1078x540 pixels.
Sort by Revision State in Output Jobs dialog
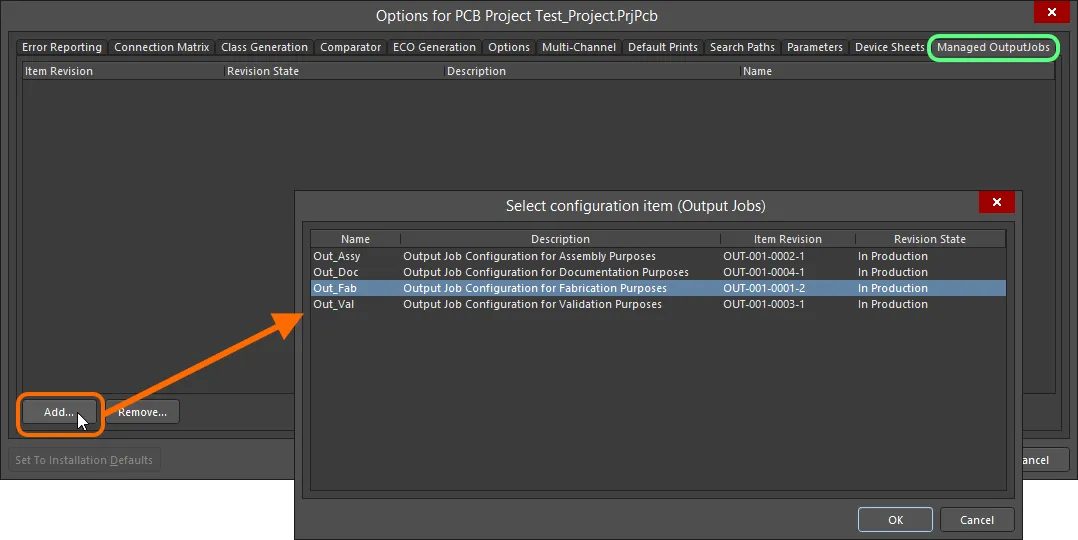tap(930, 239)
